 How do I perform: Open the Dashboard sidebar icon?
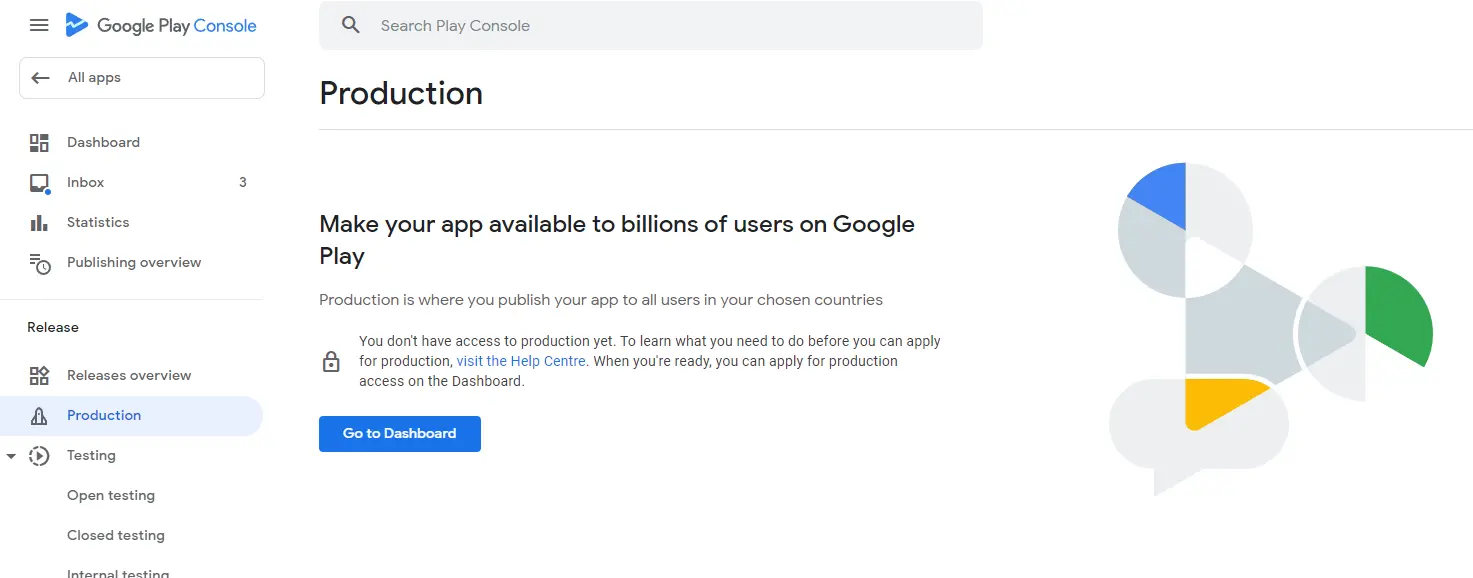click(39, 142)
